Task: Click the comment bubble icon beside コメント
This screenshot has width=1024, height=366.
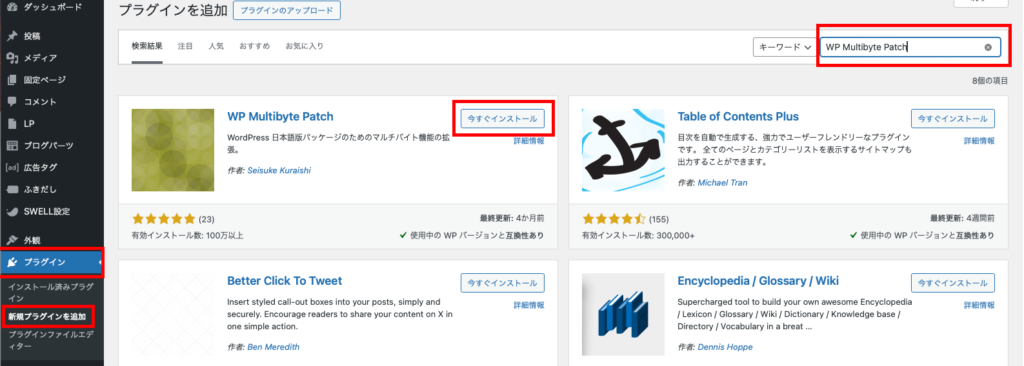Action: (12, 102)
